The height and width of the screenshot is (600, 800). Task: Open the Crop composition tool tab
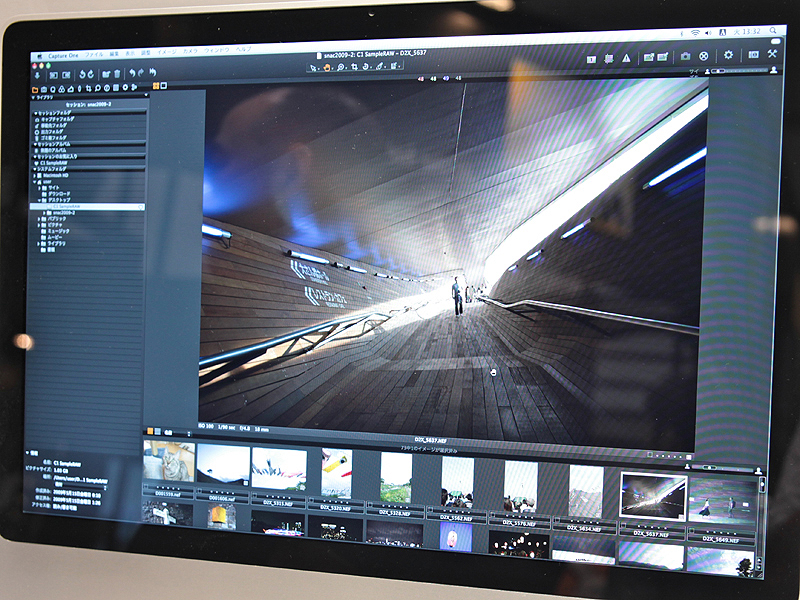point(89,89)
